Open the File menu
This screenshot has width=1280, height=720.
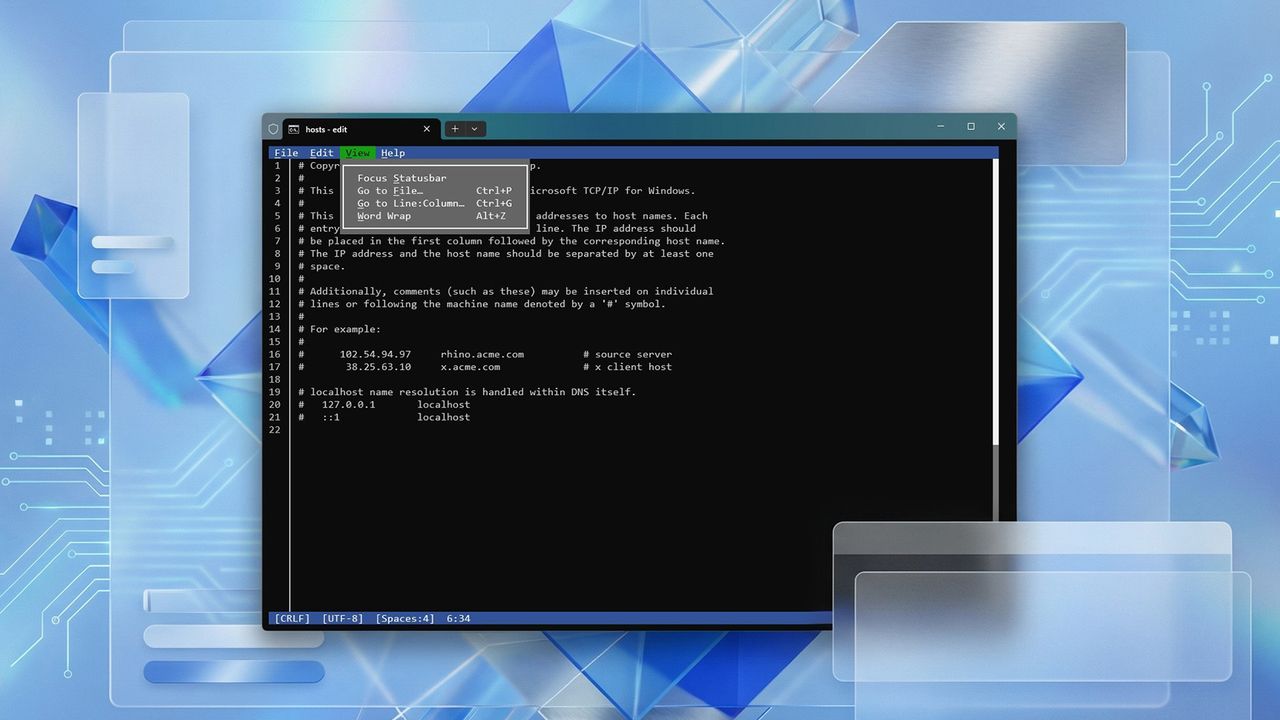[x=286, y=152]
